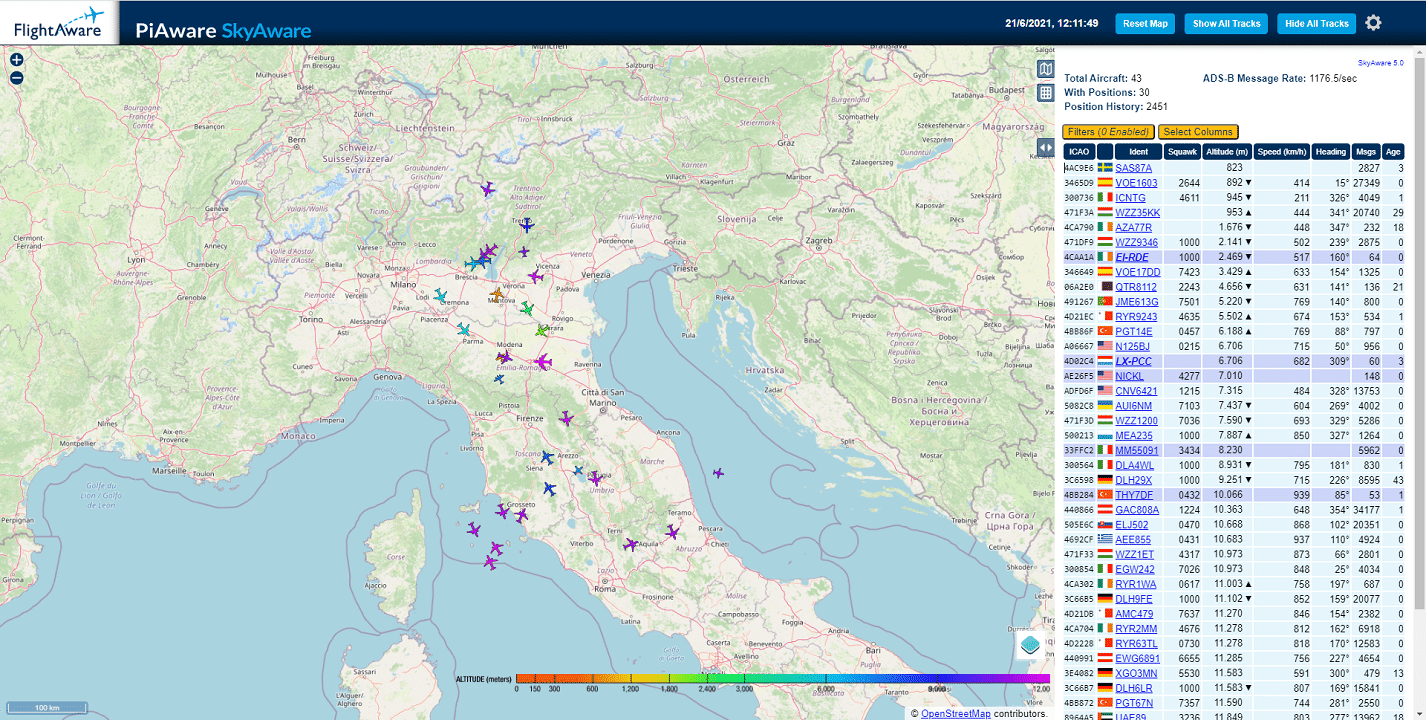1426x720 pixels.
Task: Click the folded map icon button
Action: click(x=1045, y=69)
